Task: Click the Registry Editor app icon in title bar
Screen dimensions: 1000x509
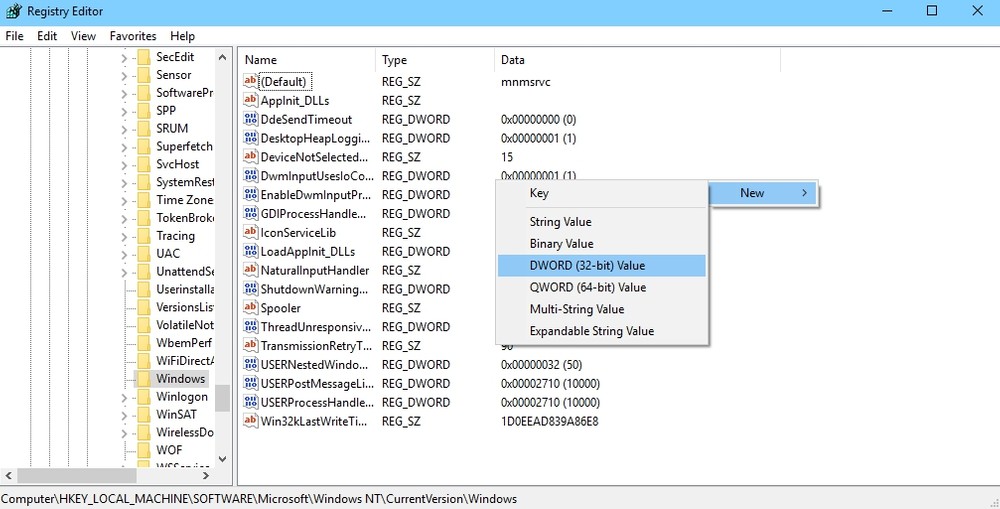Action: (13, 11)
